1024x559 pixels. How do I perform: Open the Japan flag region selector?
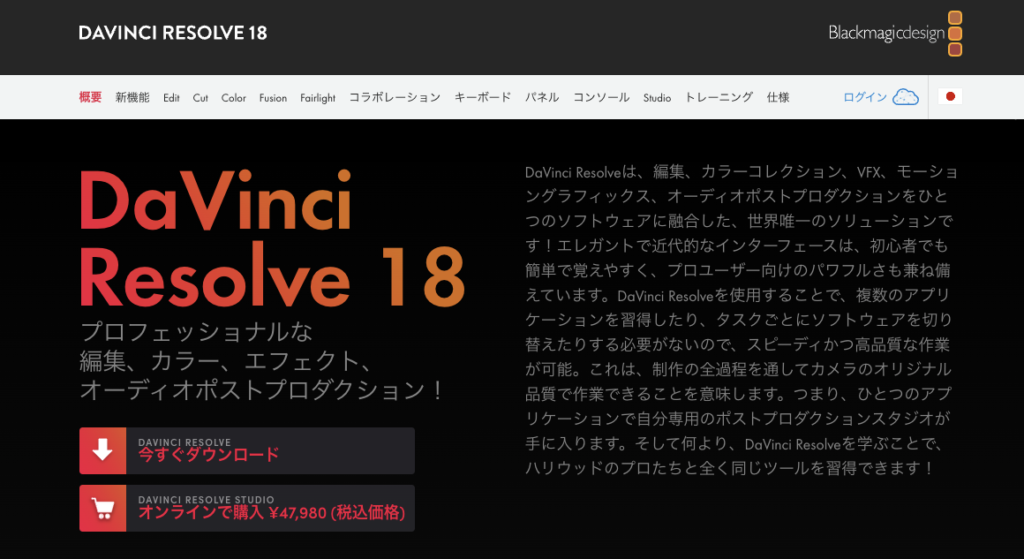tap(950, 97)
